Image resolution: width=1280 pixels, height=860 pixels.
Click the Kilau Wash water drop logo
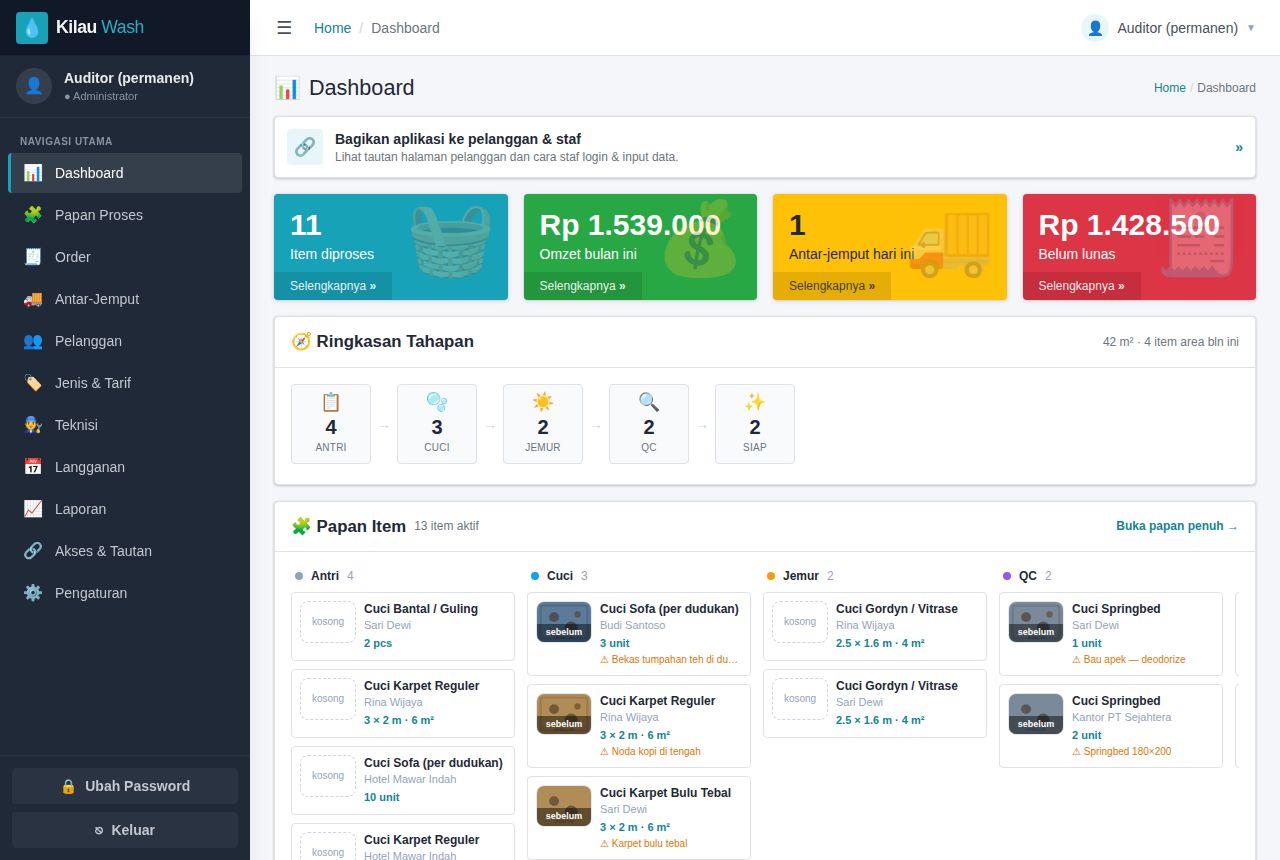(x=32, y=28)
